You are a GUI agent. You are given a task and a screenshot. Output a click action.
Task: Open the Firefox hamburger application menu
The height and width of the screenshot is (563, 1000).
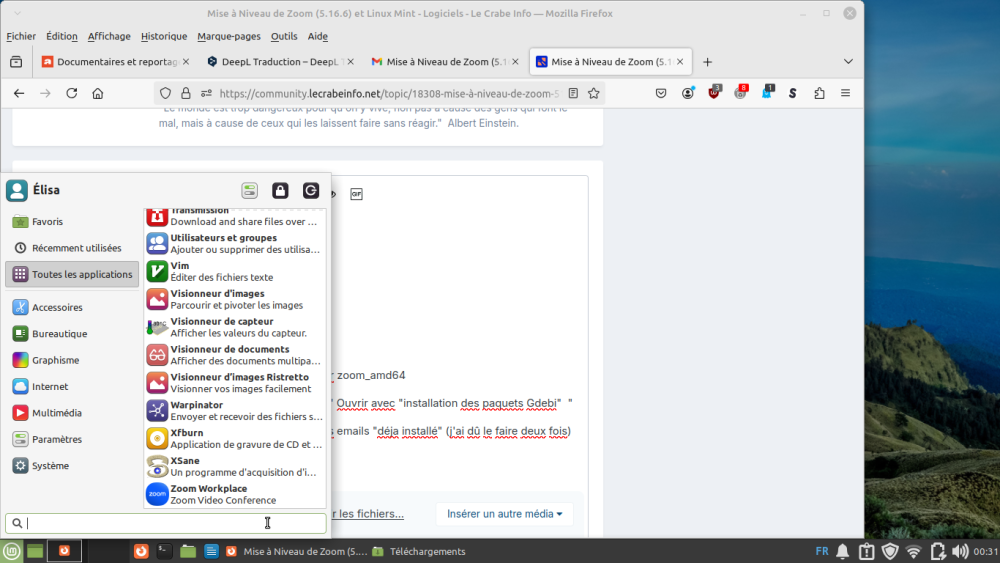(x=846, y=93)
